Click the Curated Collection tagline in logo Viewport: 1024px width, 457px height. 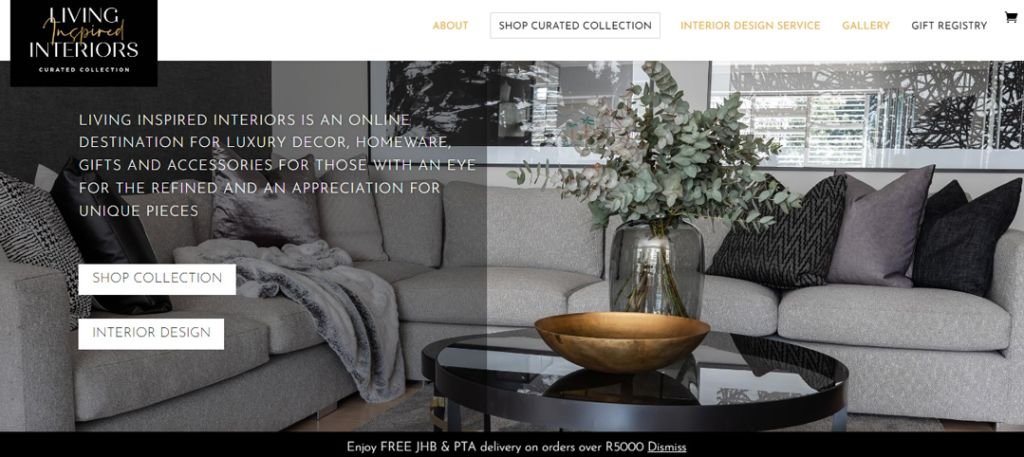pos(84,69)
